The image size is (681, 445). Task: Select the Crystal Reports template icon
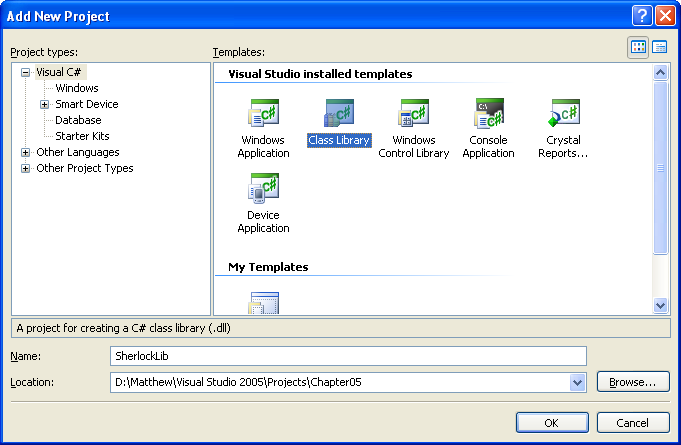pyautogui.click(x=564, y=113)
